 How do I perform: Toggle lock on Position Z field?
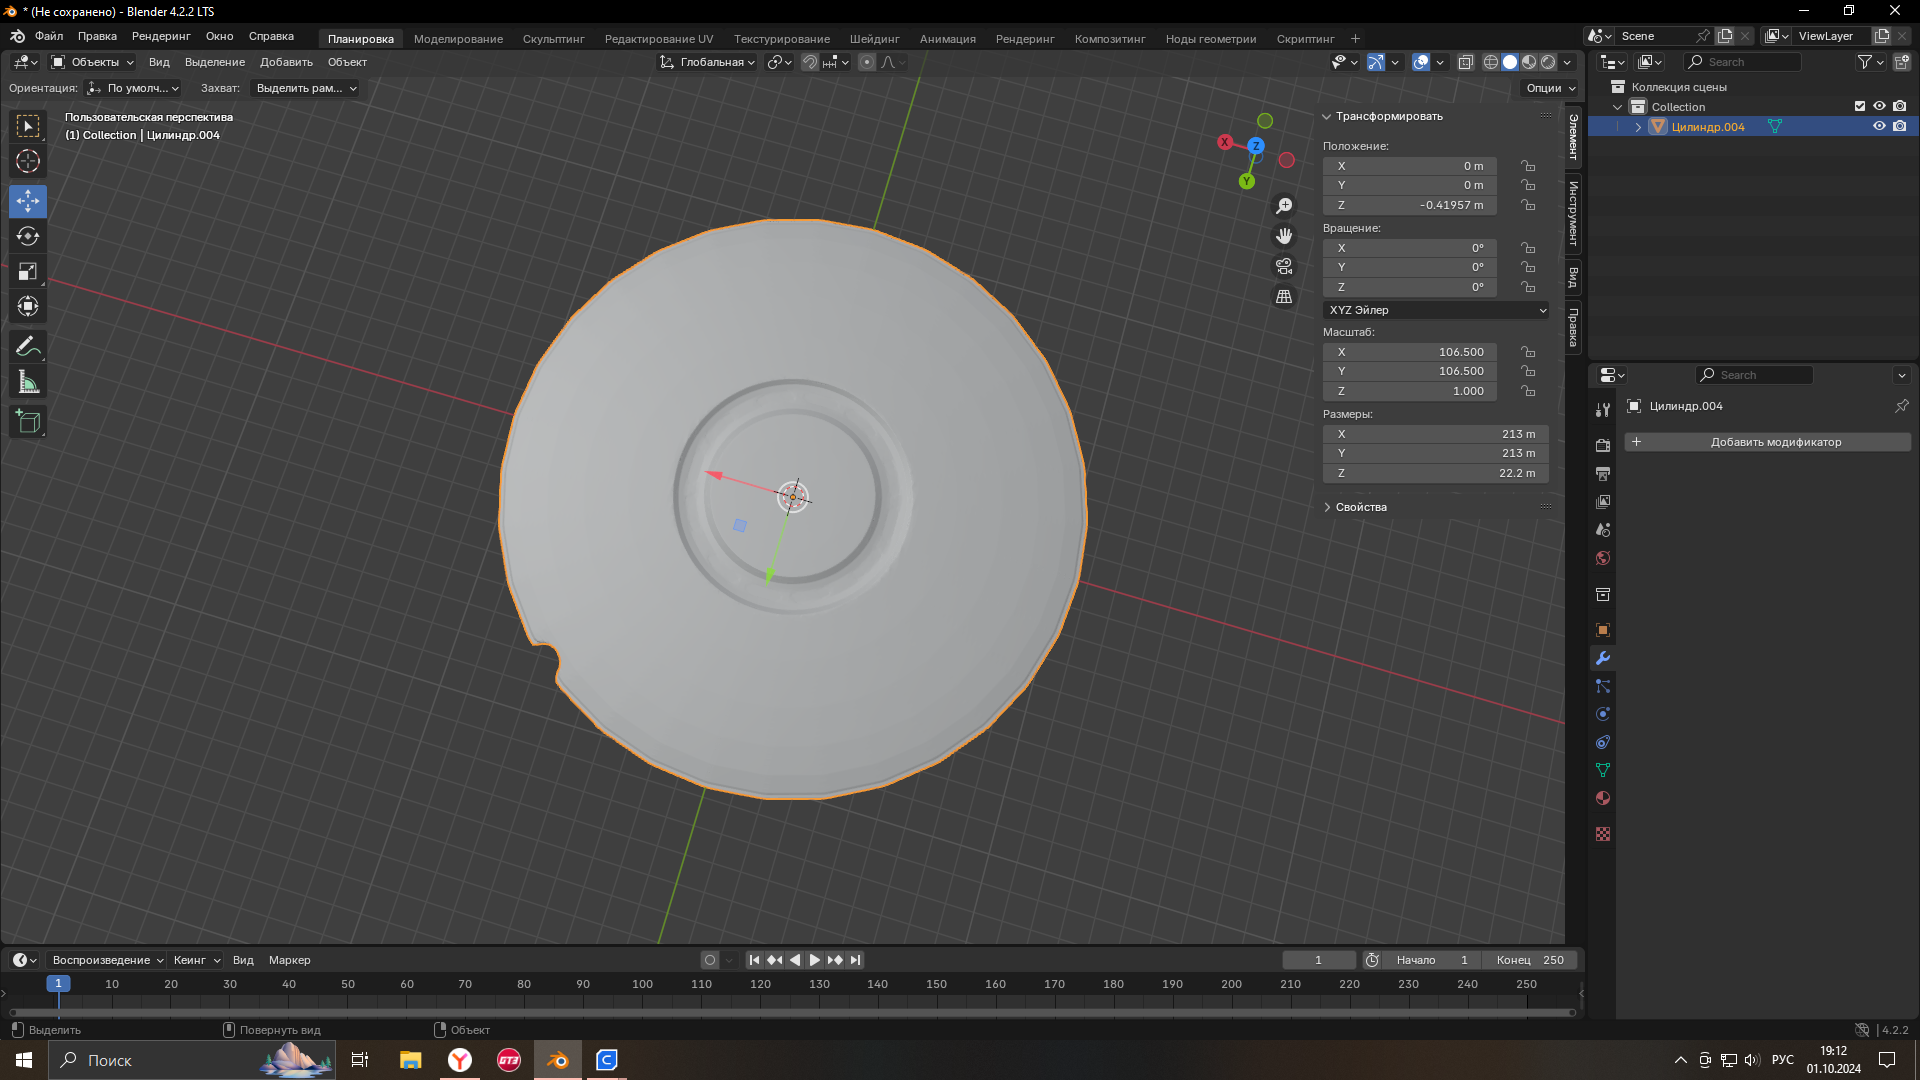pos(1528,205)
